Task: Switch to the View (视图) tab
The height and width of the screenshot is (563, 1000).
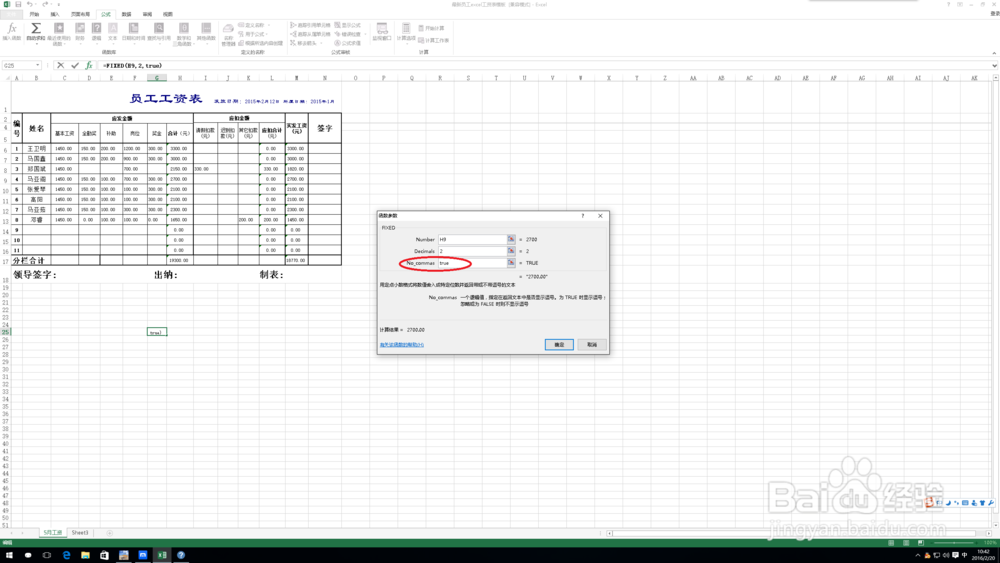Action: (x=168, y=14)
